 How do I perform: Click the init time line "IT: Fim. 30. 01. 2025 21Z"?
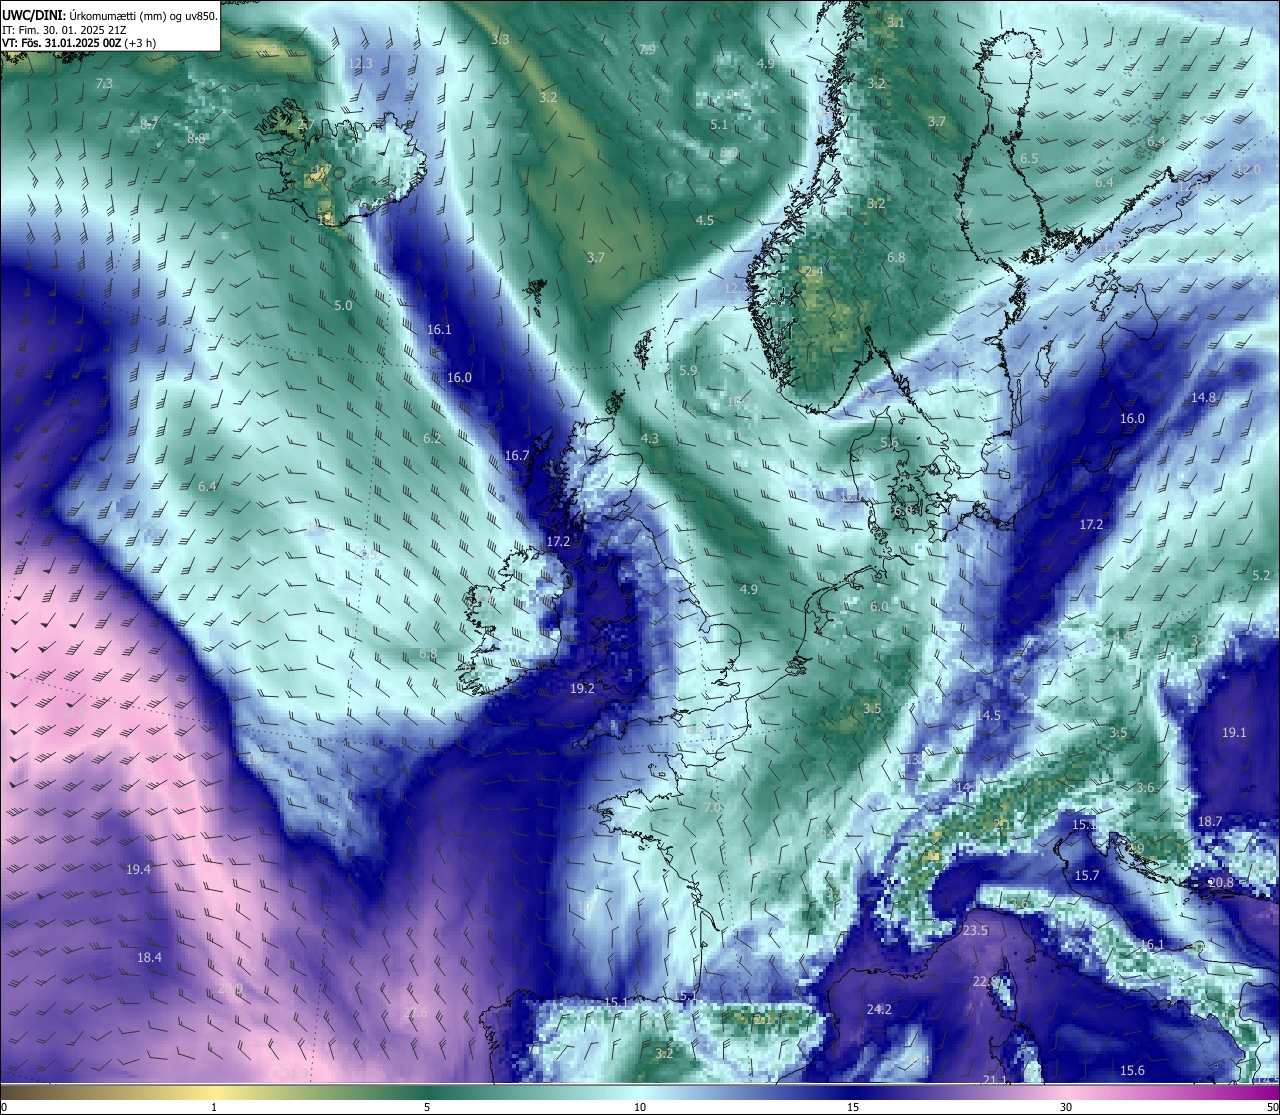(63, 30)
